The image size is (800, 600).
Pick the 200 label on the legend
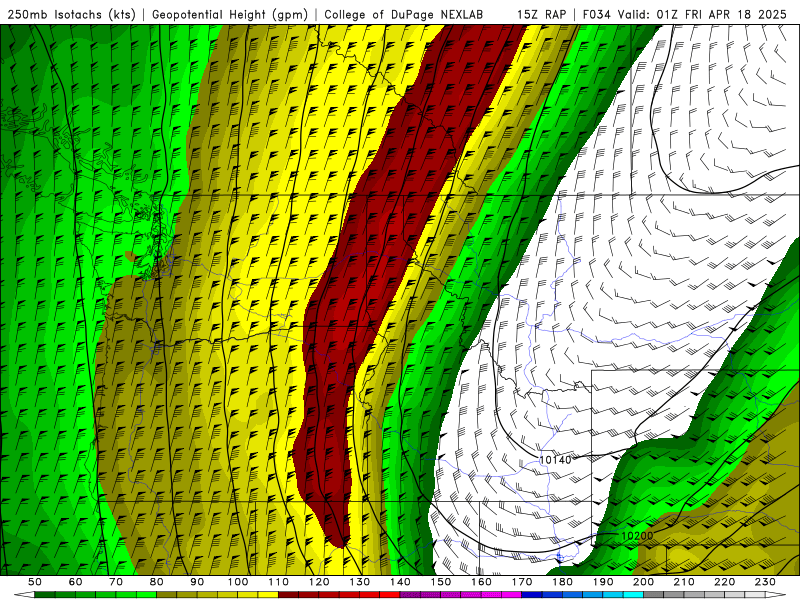[x=643, y=582]
